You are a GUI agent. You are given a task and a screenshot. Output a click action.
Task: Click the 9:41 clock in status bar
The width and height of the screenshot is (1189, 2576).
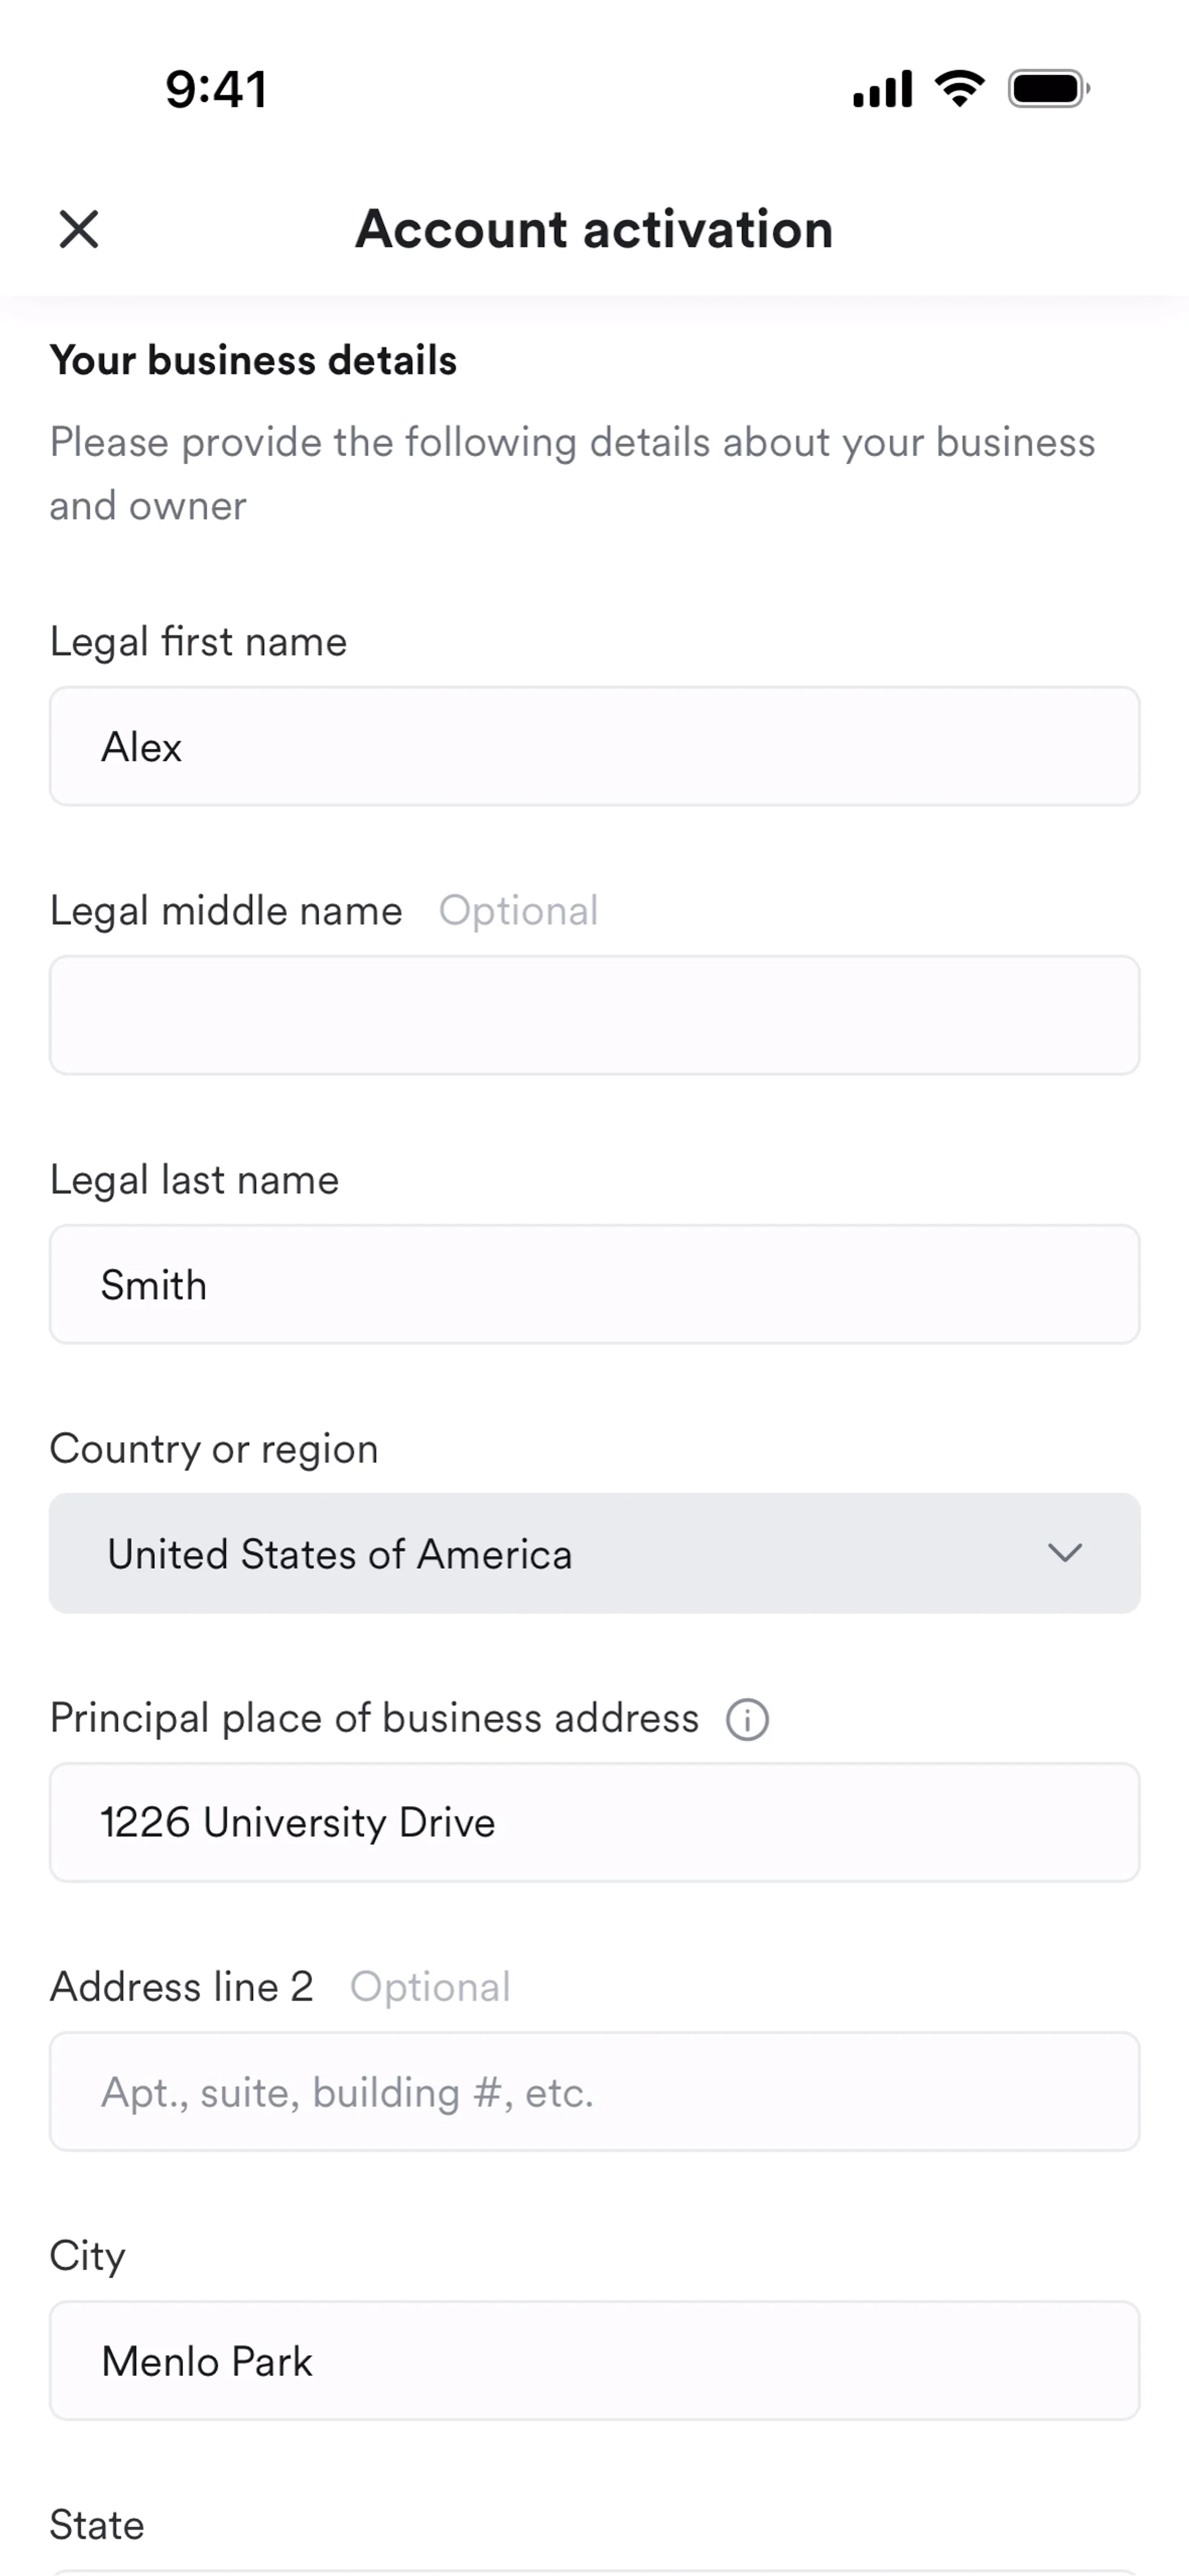pos(216,89)
